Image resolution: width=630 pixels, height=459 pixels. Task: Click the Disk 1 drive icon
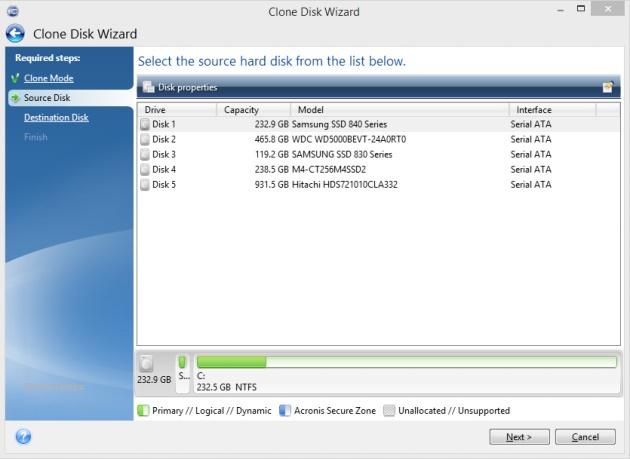coord(146,124)
